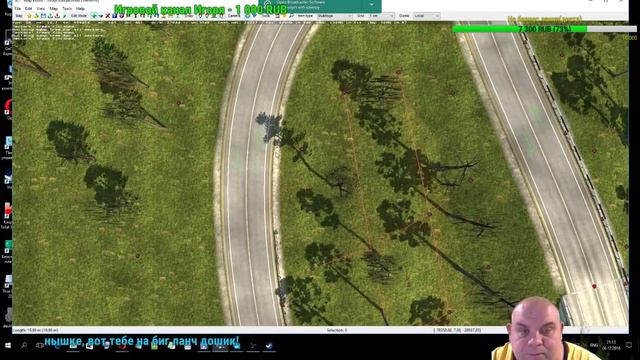640x360 pixels.
Task: Expand the OBS notification chevron
Action: [x=371, y=4]
